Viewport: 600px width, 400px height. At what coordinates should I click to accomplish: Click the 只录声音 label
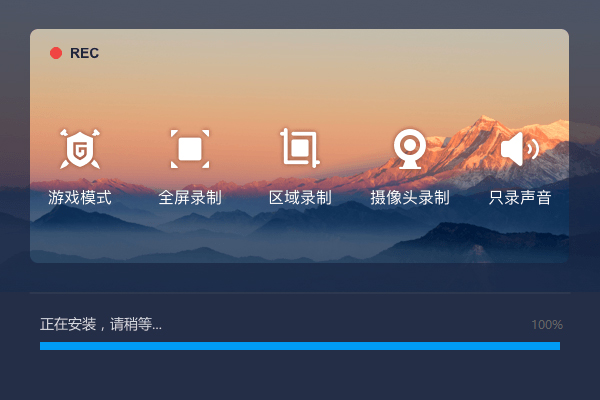(520, 198)
